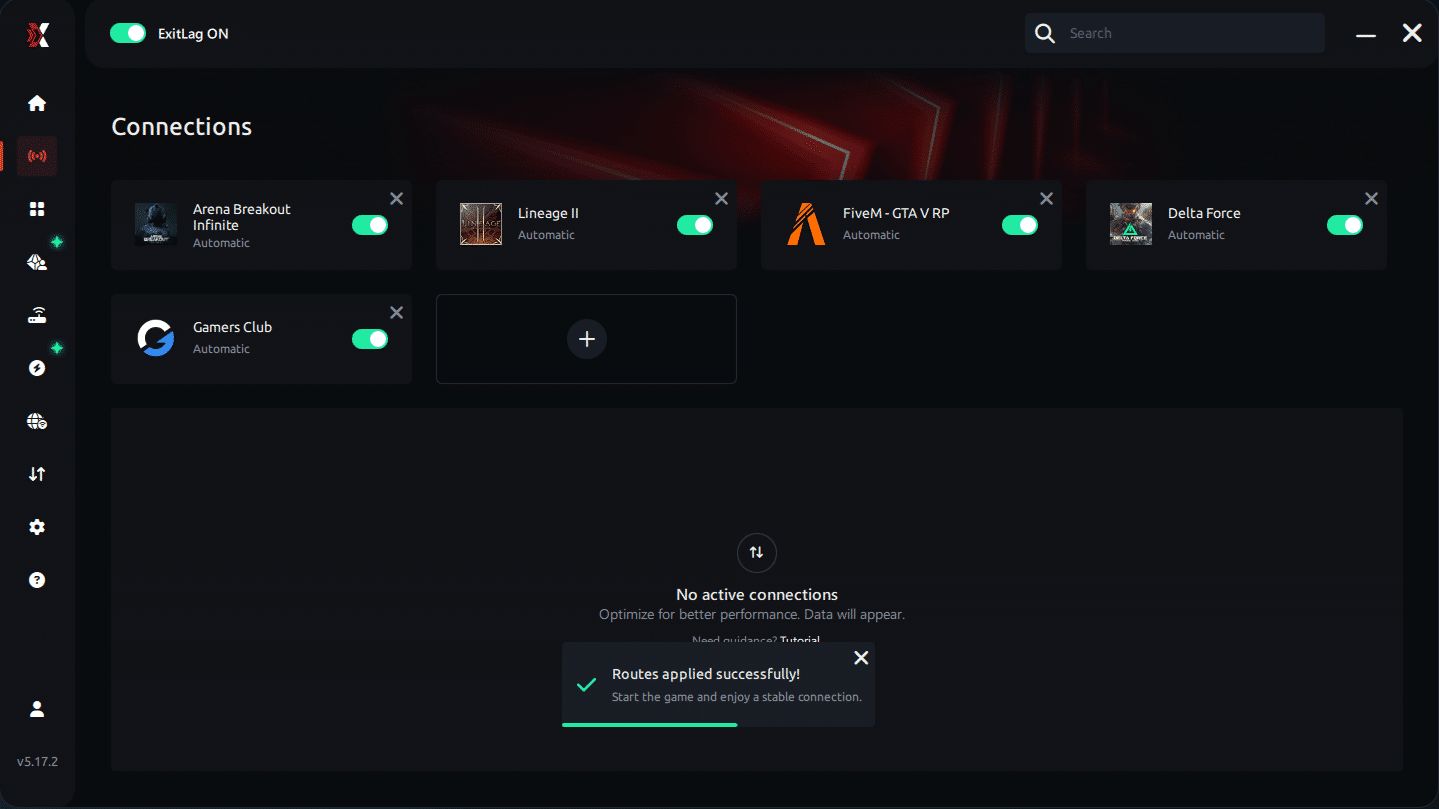Screen dimensions: 1439x809
Task: Open the Tutorial link
Action: tap(800, 639)
